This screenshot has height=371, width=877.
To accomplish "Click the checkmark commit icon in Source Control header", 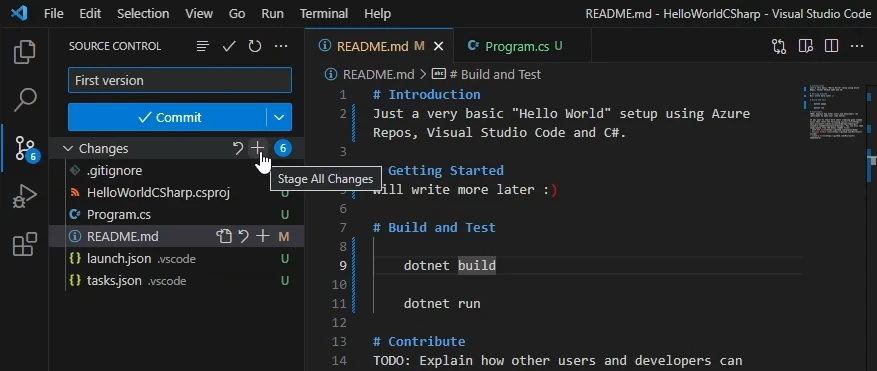I will point(229,46).
